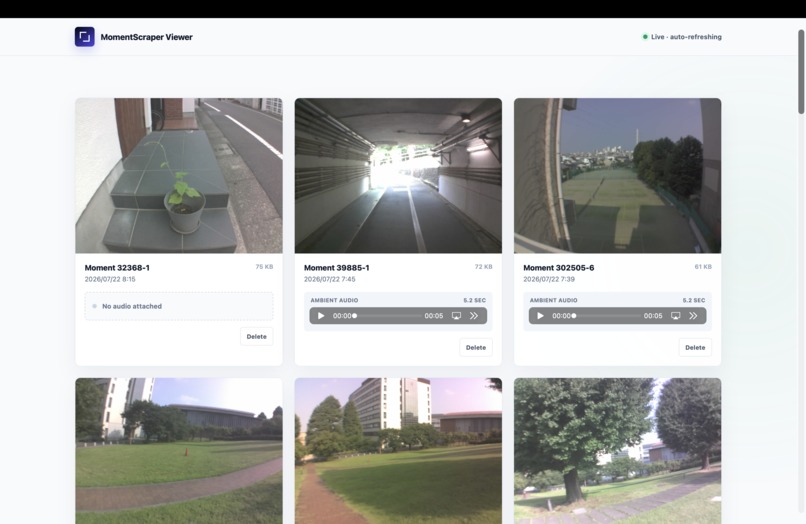Image resolution: width=806 pixels, height=524 pixels.
Task: Open the photo with dirt path and office building
Action: (398, 451)
